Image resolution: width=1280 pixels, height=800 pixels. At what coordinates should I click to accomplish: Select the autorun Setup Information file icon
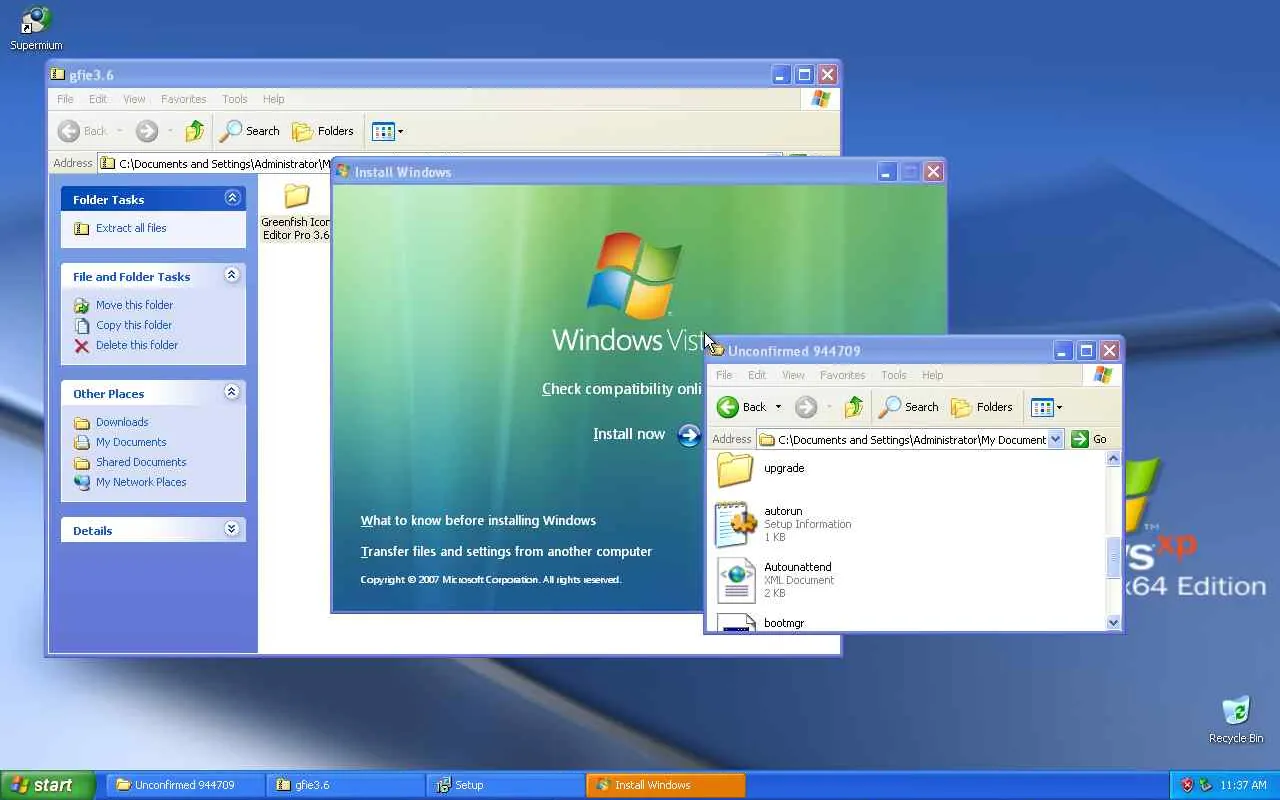[735, 524]
